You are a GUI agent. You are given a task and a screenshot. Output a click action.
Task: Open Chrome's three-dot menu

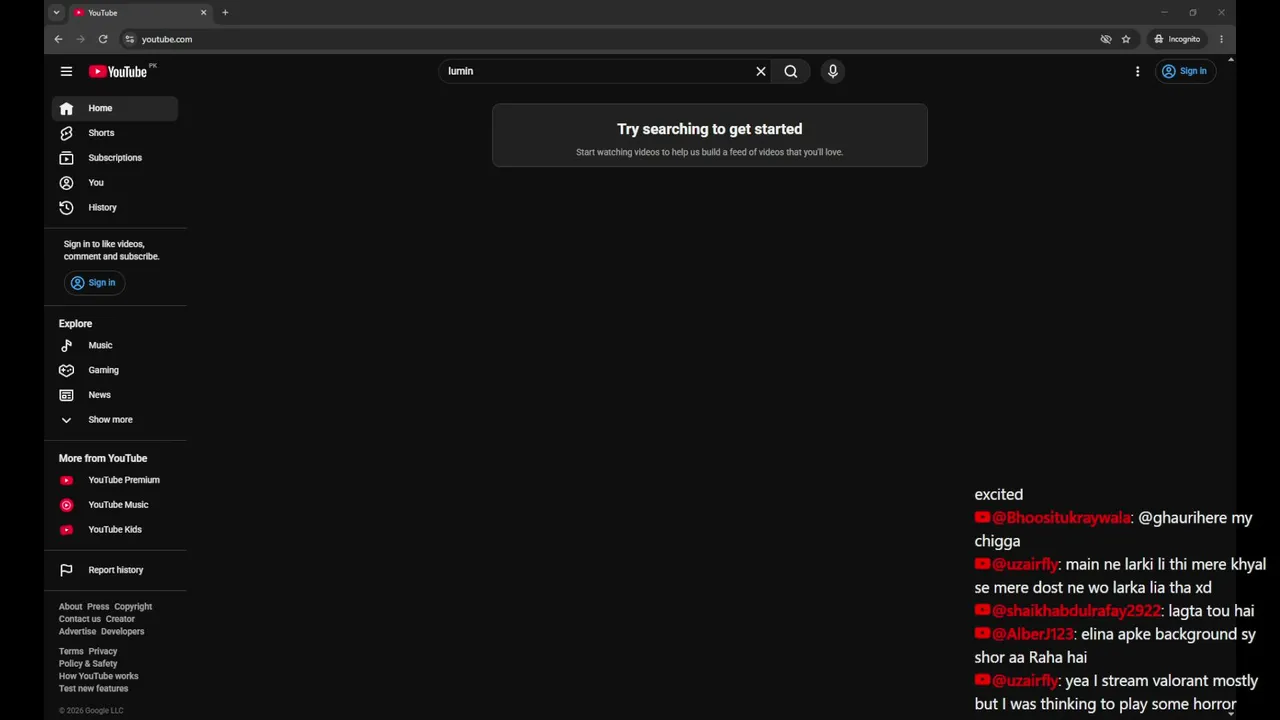point(1221,39)
